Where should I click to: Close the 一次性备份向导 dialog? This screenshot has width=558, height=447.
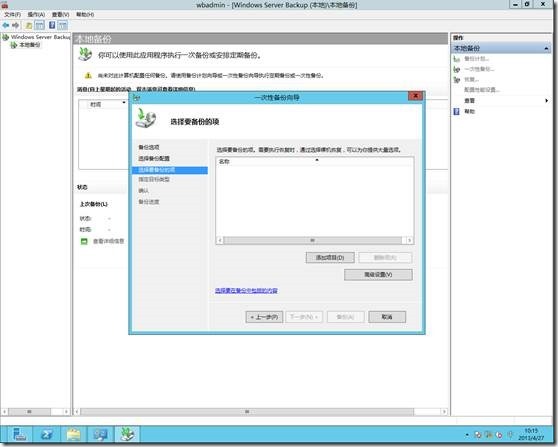click(x=415, y=96)
